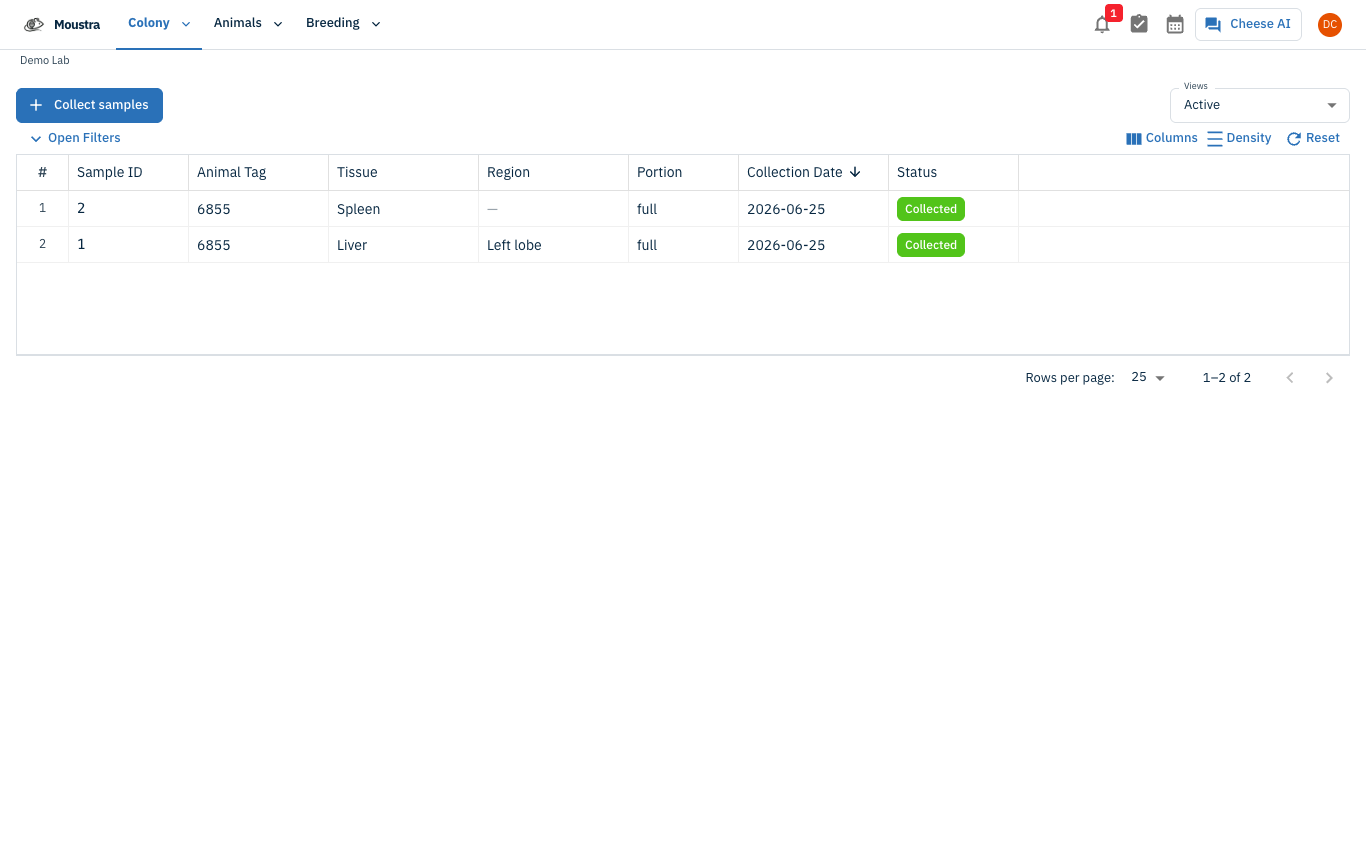Expand Open Filters

pyautogui.click(x=75, y=138)
